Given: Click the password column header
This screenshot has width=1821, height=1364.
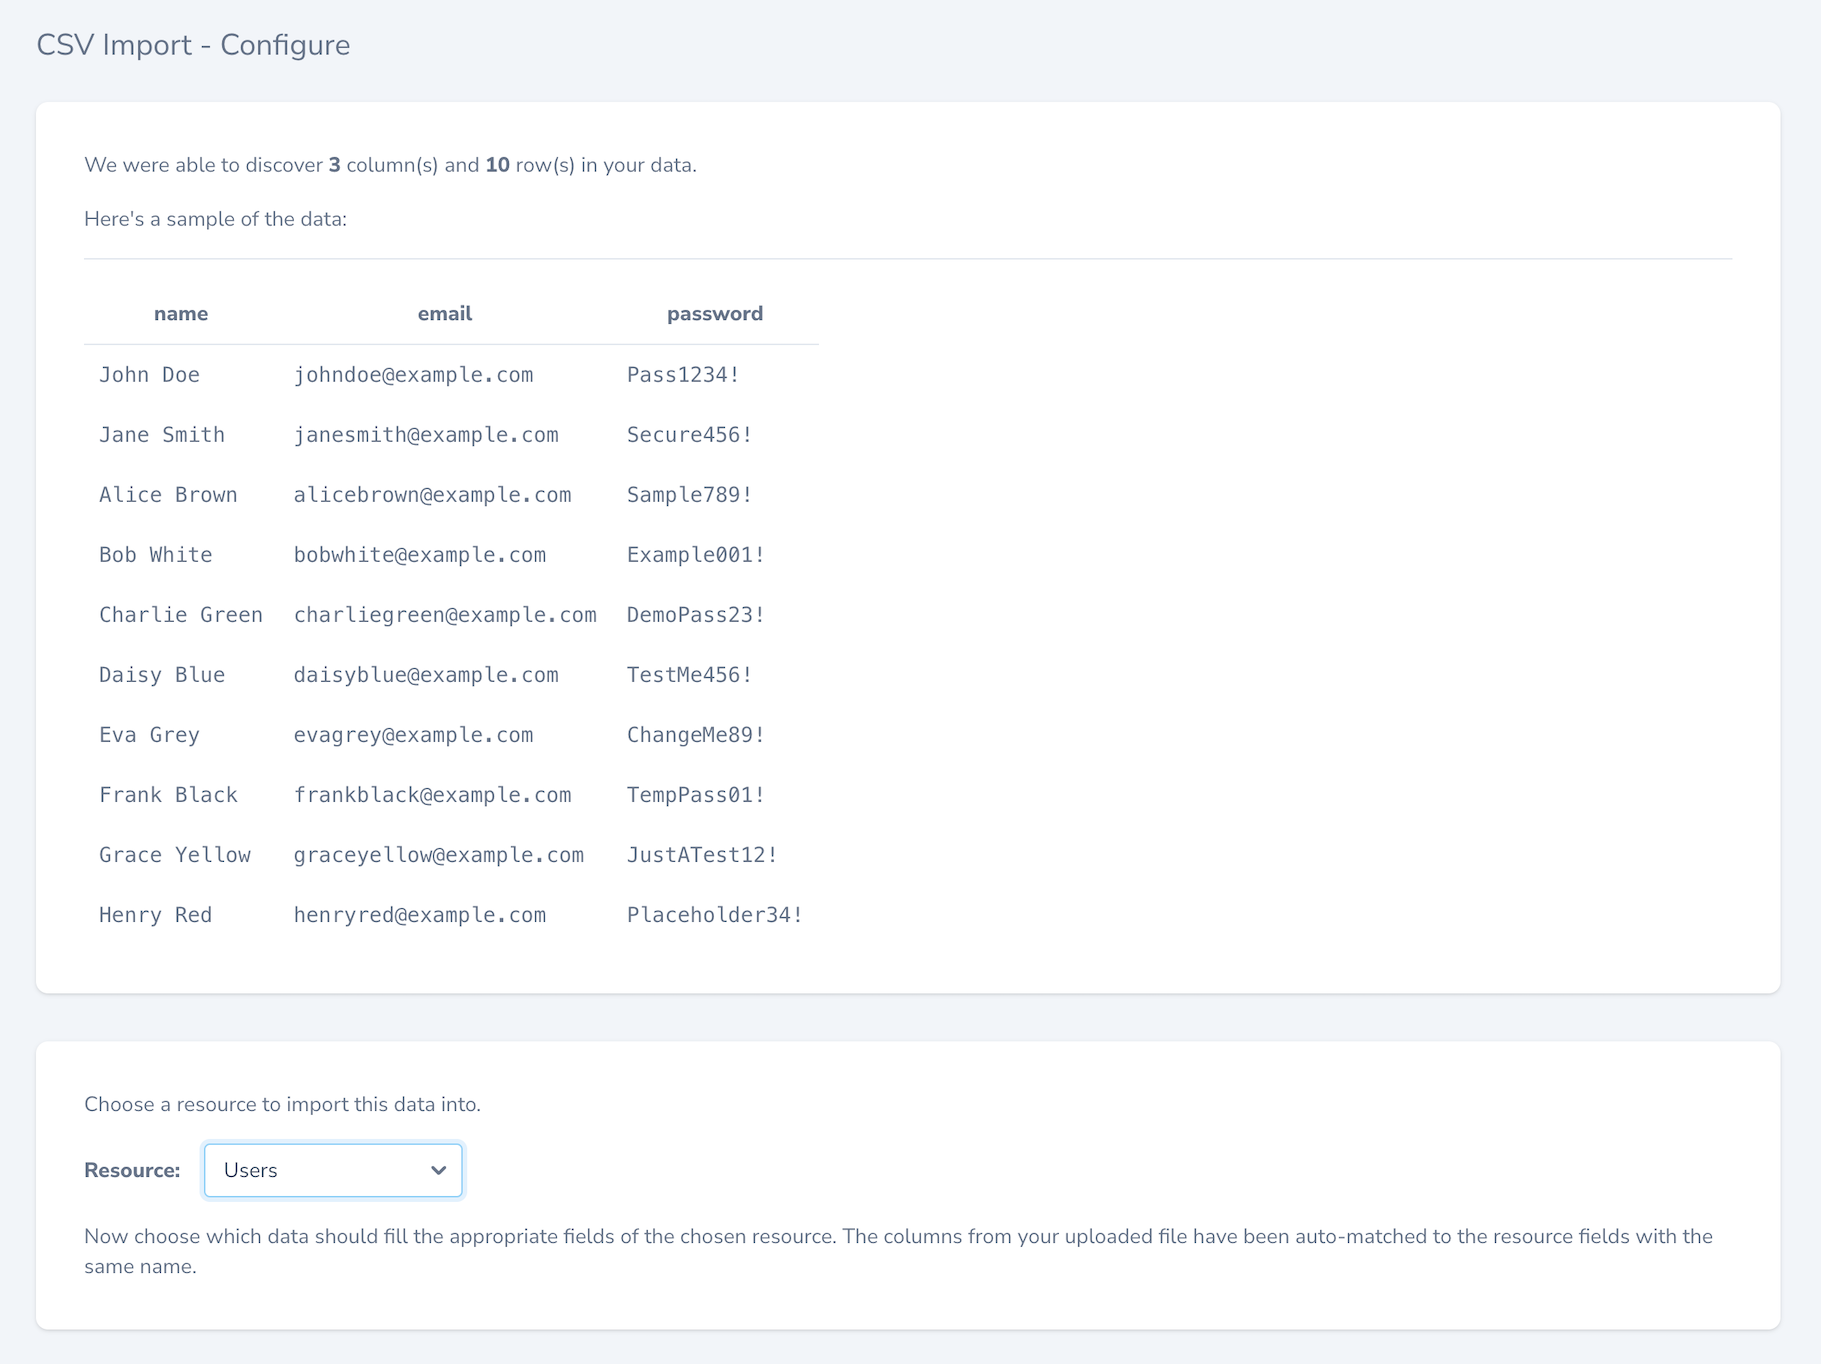Looking at the screenshot, I should [714, 313].
